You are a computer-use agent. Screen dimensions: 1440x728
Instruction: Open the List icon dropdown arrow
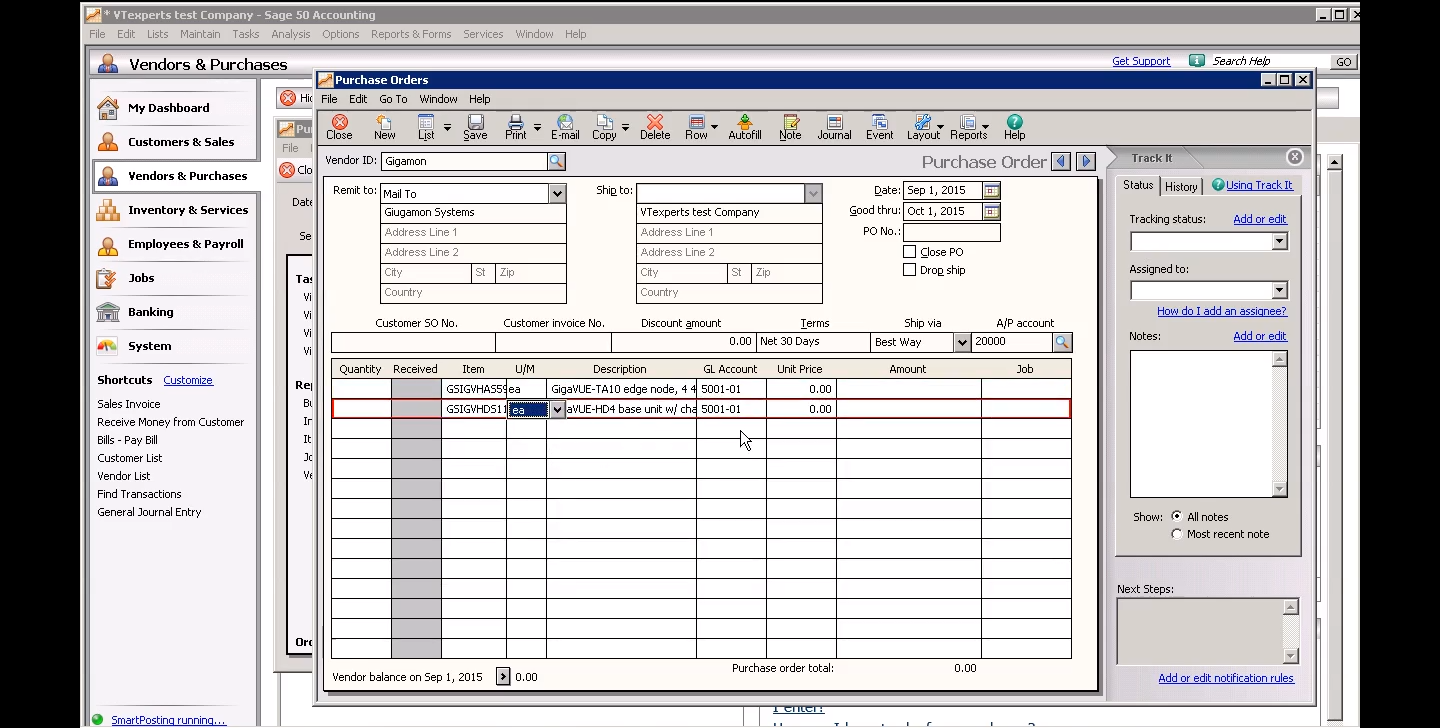click(x=447, y=128)
